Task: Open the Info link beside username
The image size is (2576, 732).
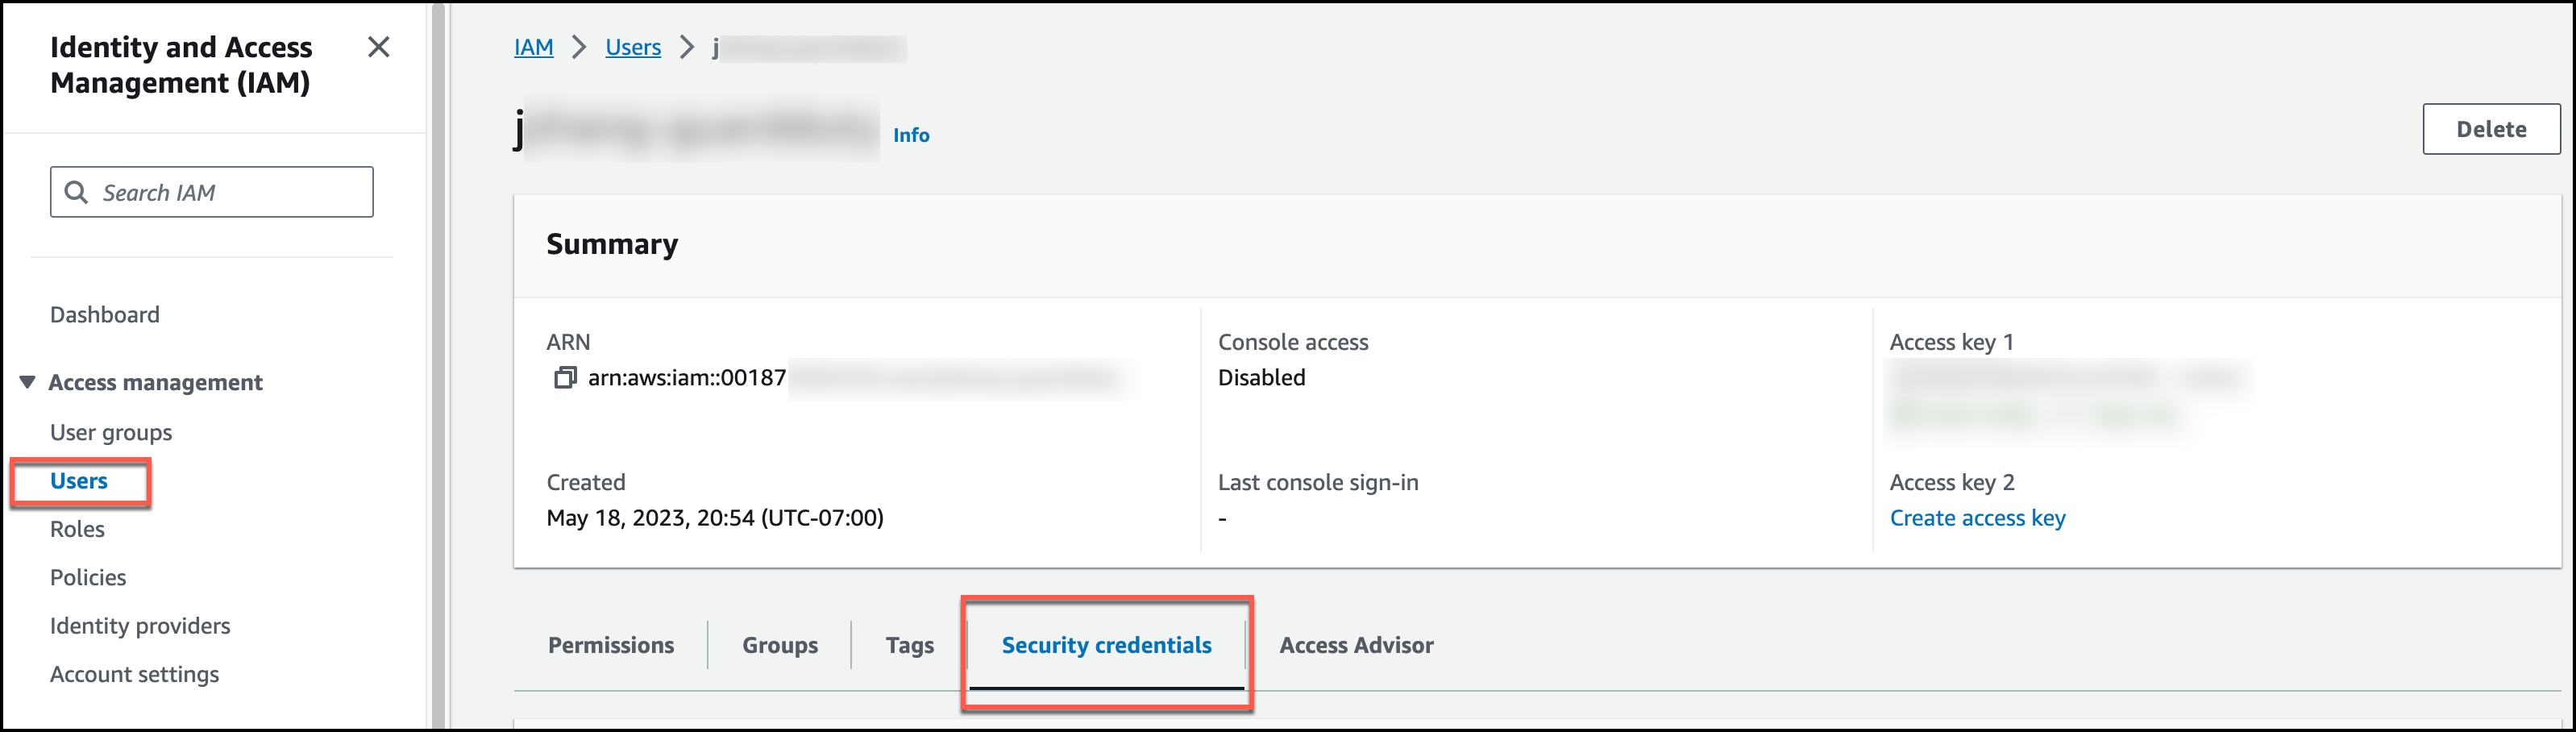Action: (x=910, y=135)
